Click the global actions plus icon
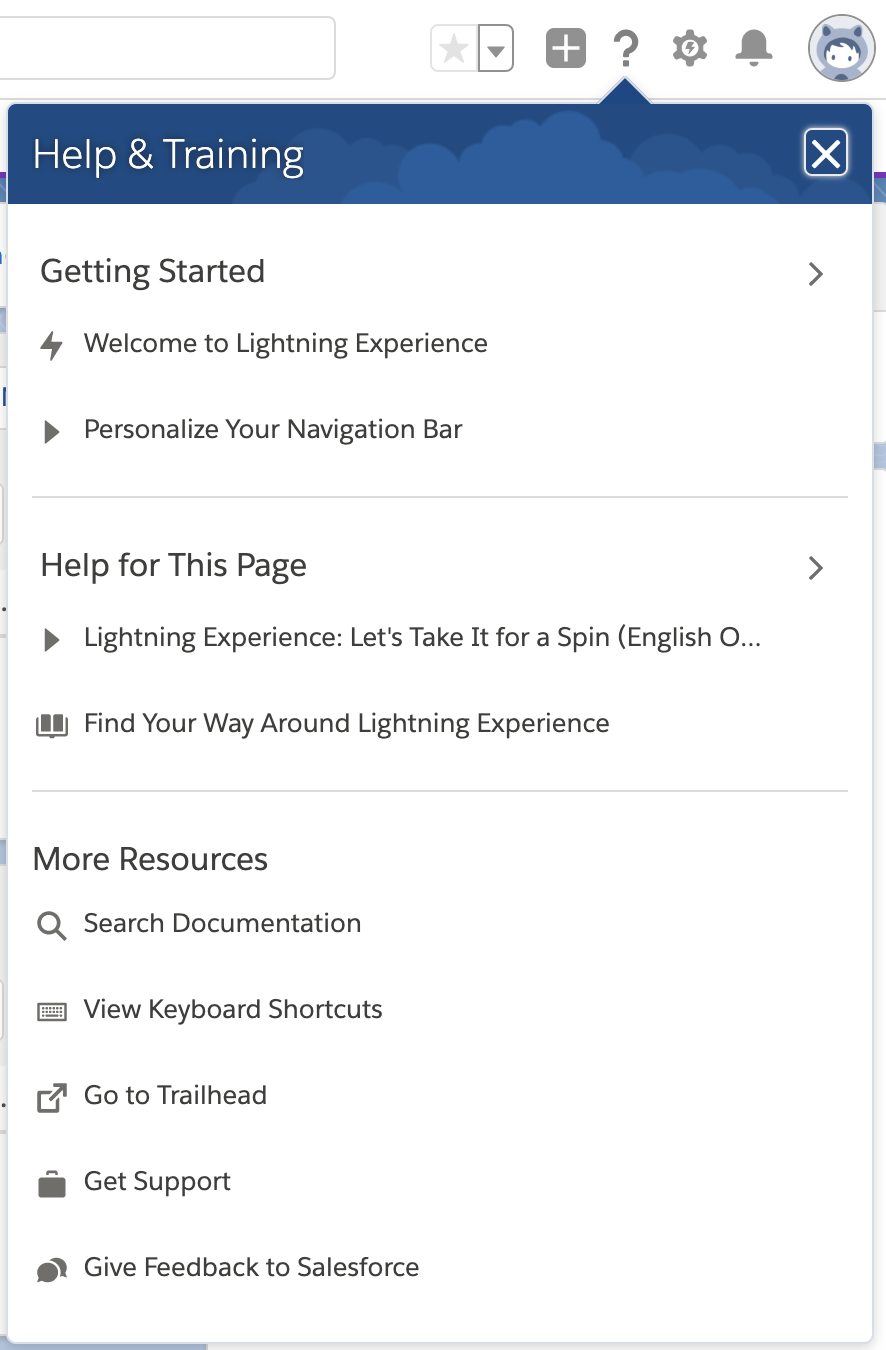 (x=565, y=48)
